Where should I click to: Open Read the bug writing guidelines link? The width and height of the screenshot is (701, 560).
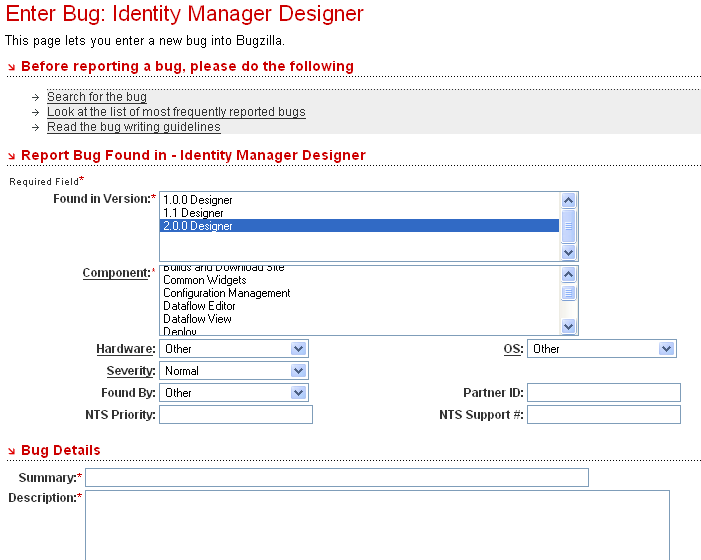(x=133, y=127)
